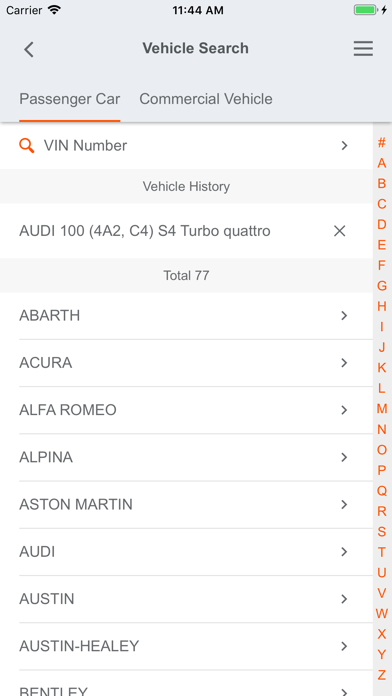Click the VIN Number search field
Viewport: 392px width, 696px height.
pyautogui.click(x=186, y=146)
